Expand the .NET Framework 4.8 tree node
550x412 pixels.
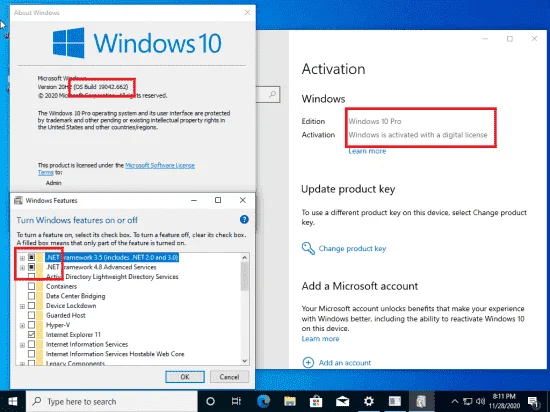click(22, 268)
